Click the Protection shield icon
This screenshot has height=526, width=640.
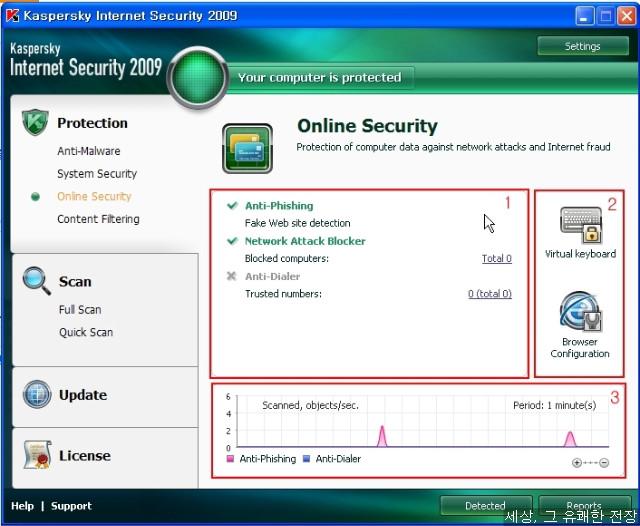pos(35,122)
